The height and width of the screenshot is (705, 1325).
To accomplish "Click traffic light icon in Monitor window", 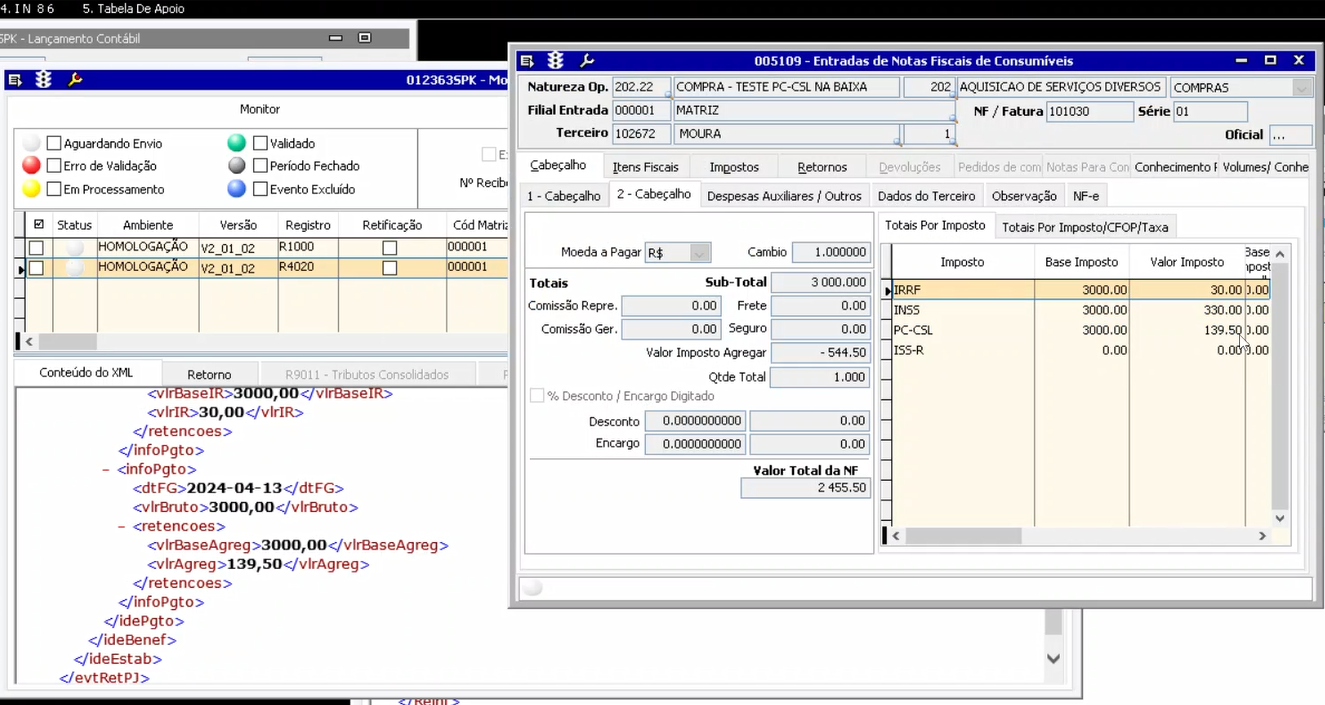I will [44, 80].
